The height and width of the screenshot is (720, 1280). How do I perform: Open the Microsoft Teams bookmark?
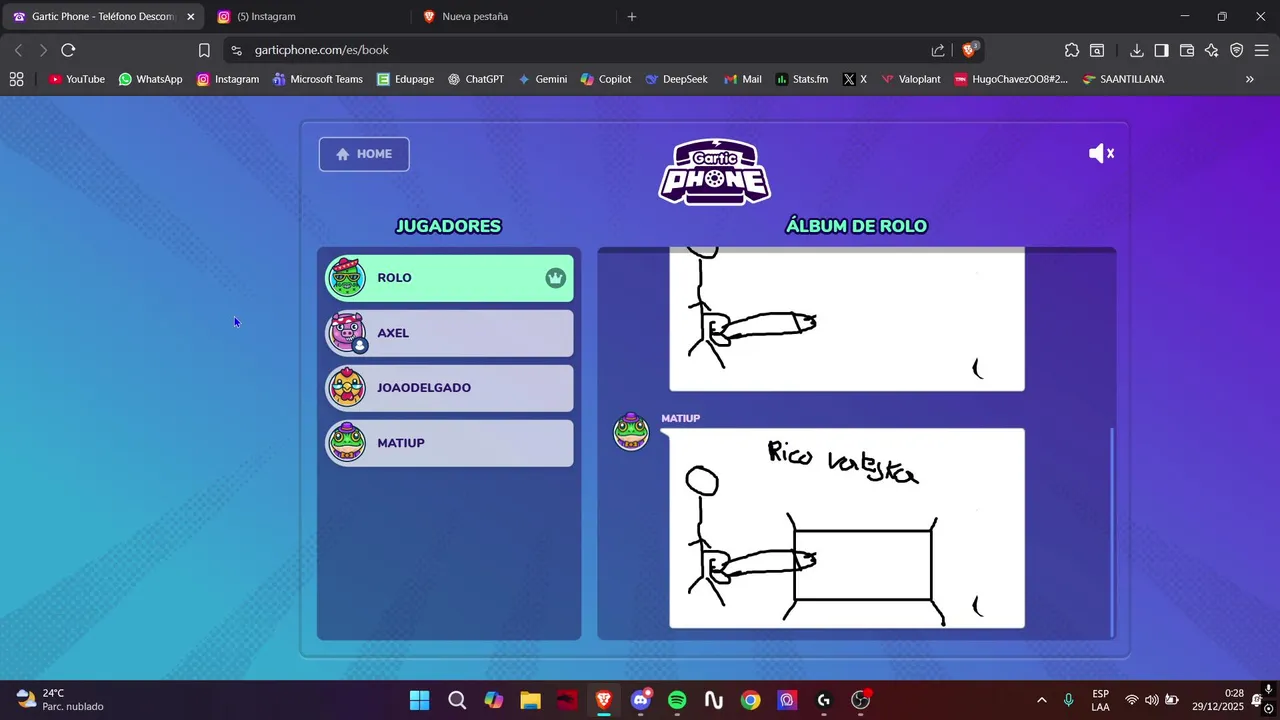coord(317,79)
